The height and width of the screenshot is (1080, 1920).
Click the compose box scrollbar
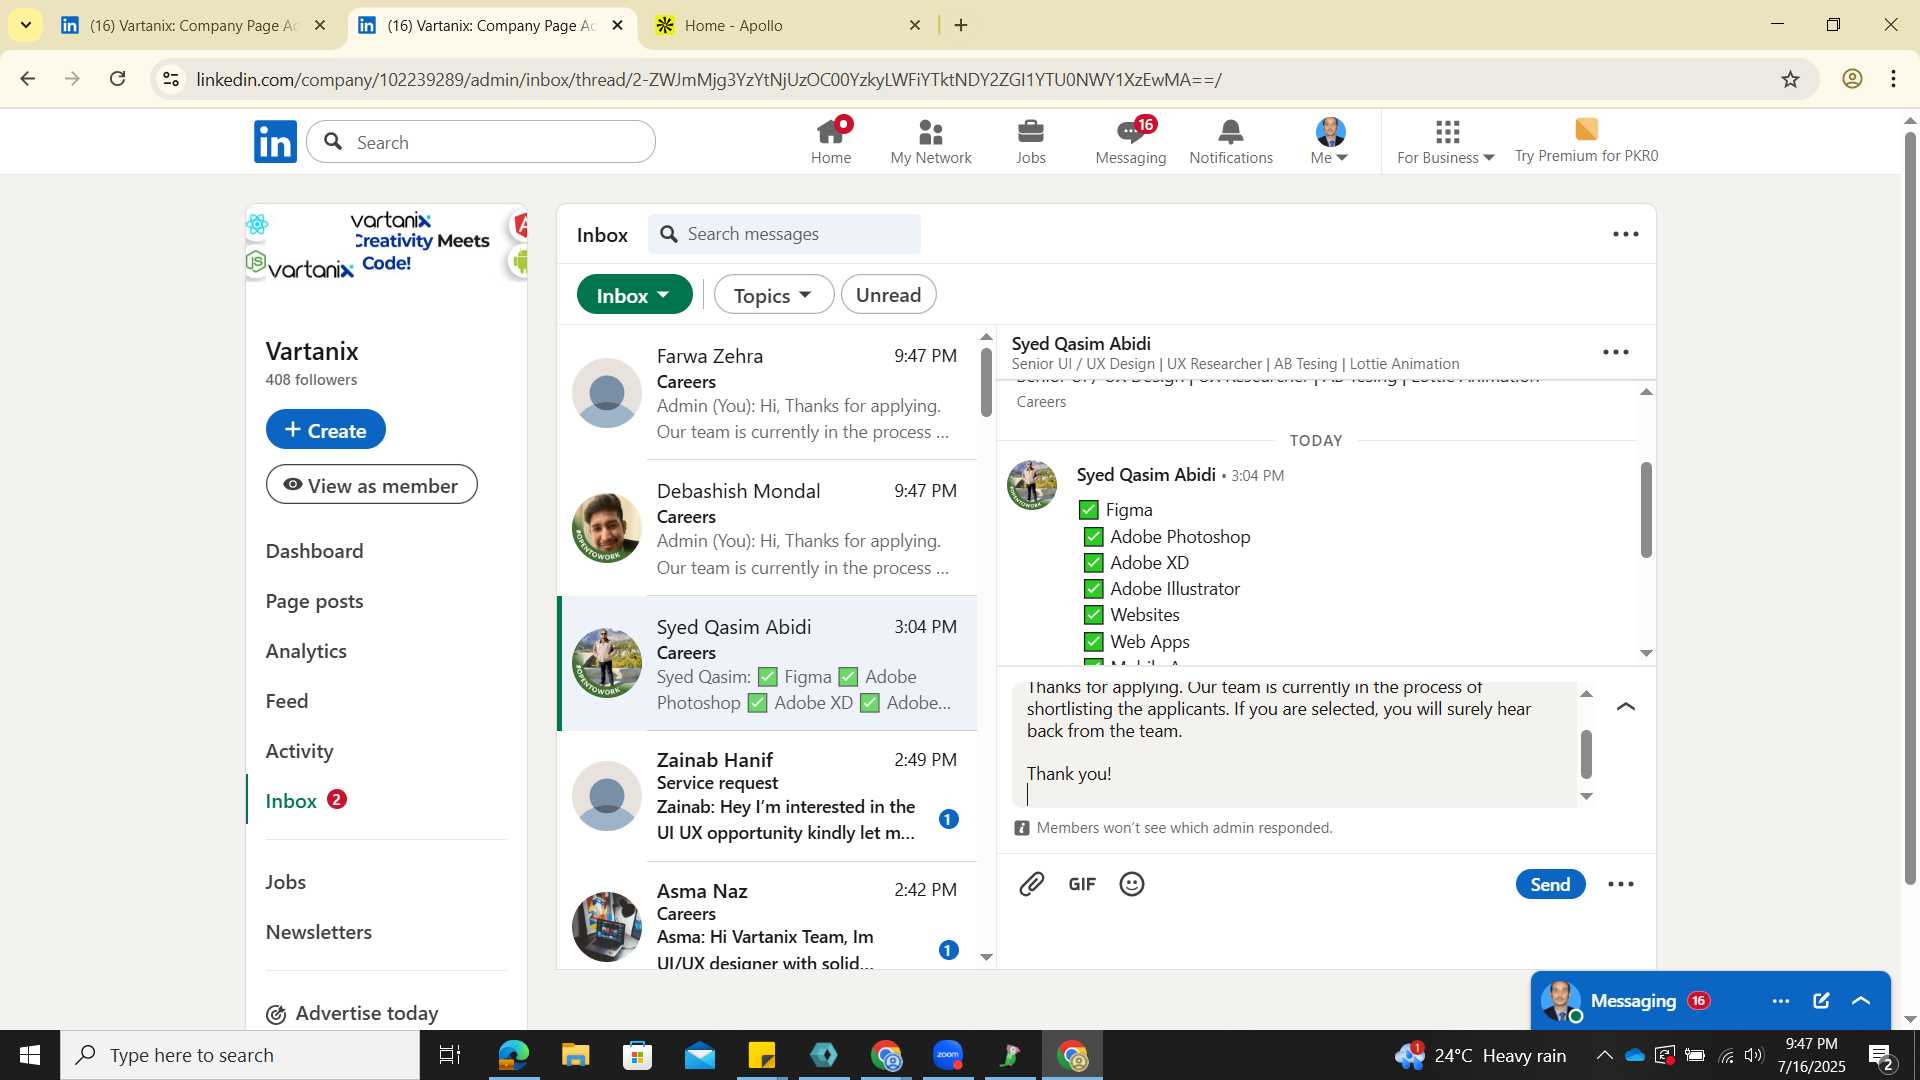[1586, 754]
